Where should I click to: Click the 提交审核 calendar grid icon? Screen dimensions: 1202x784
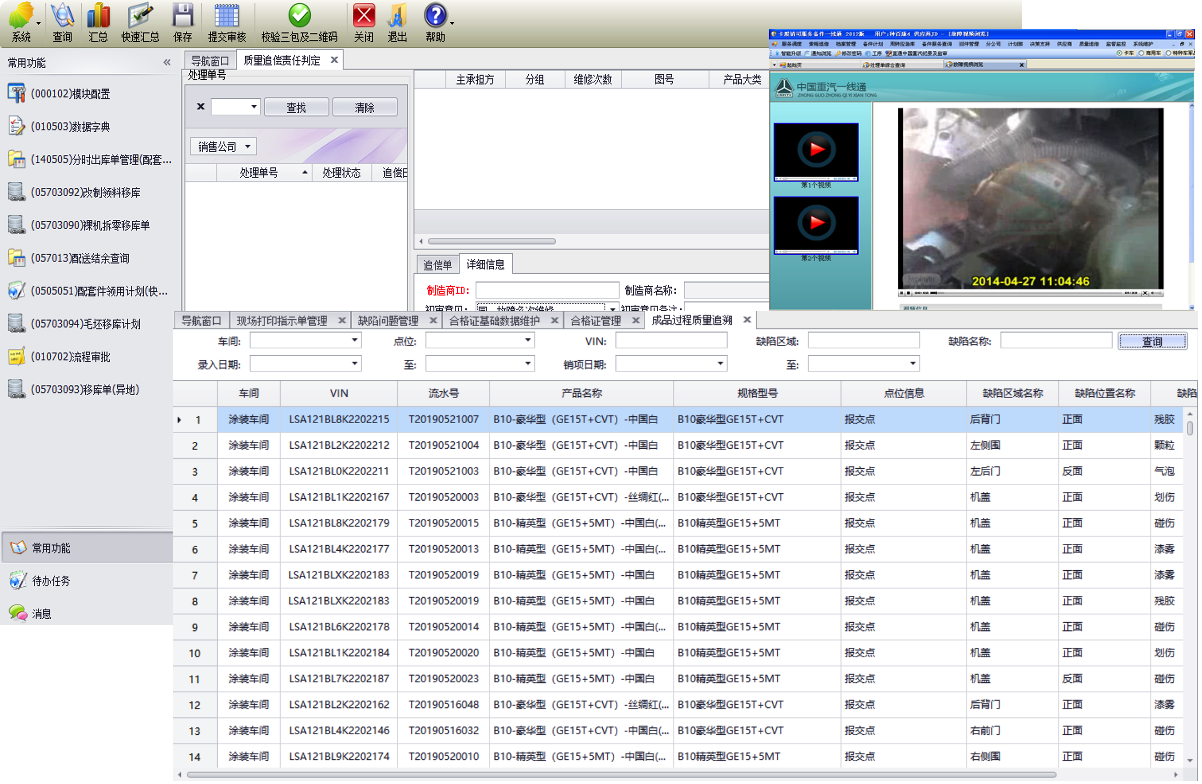pos(226,17)
